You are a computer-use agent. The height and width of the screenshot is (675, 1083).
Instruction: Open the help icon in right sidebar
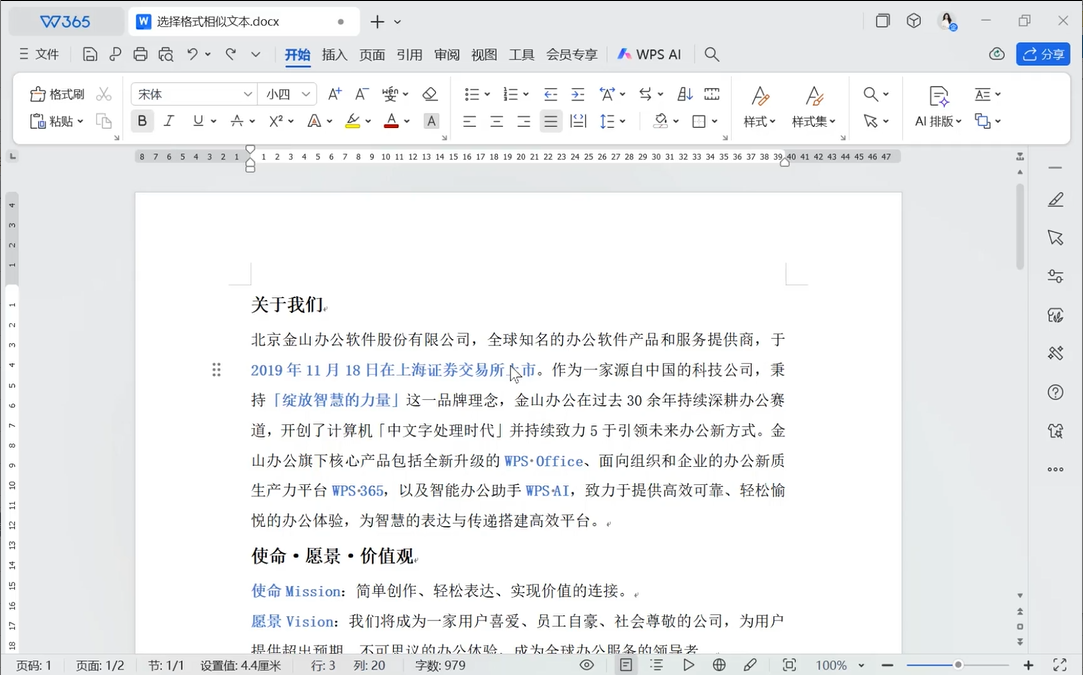(x=1055, y=392)
